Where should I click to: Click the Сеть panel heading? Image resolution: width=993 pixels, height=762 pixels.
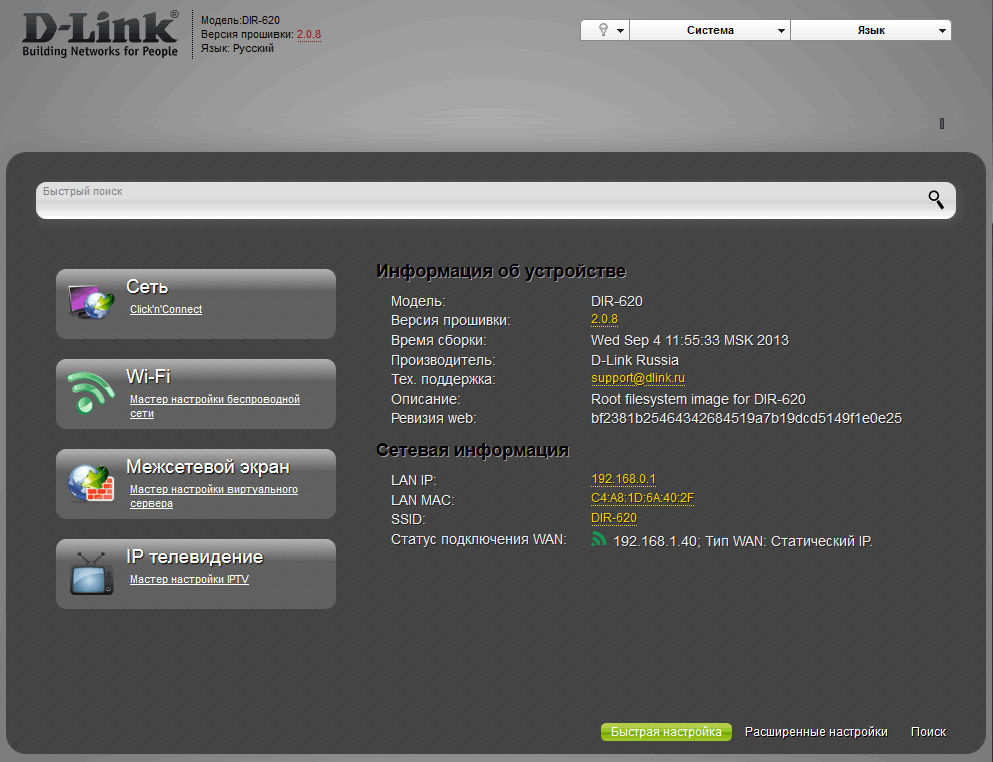click(x=147, y=287)
